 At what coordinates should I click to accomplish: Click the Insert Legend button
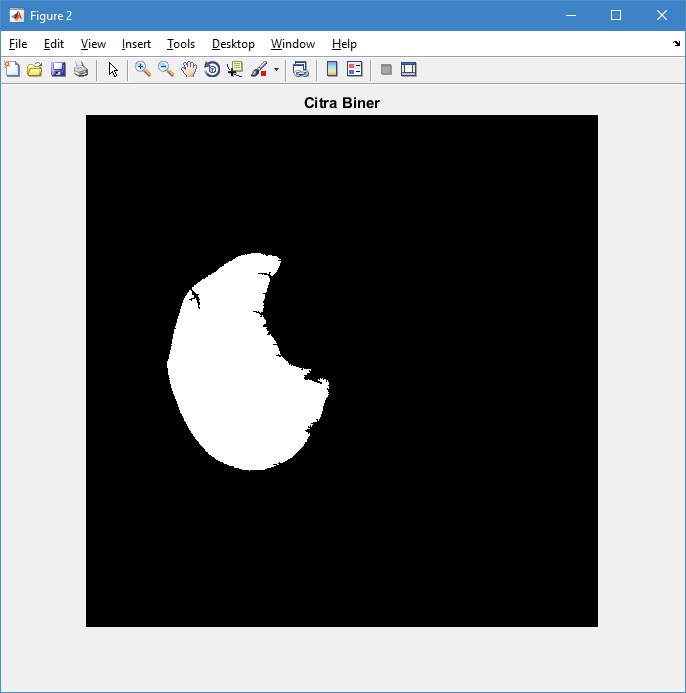(x=354, y=69)
